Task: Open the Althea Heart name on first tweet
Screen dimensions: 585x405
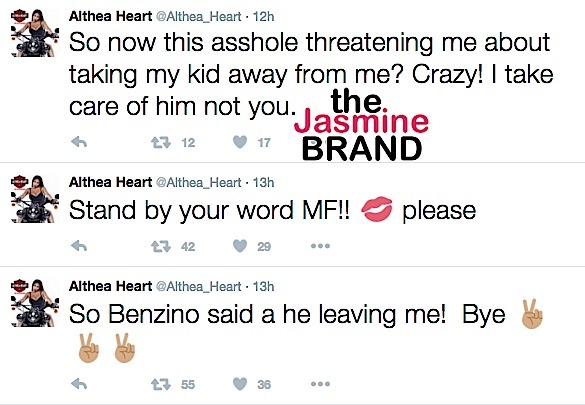Action: point(110,16)
